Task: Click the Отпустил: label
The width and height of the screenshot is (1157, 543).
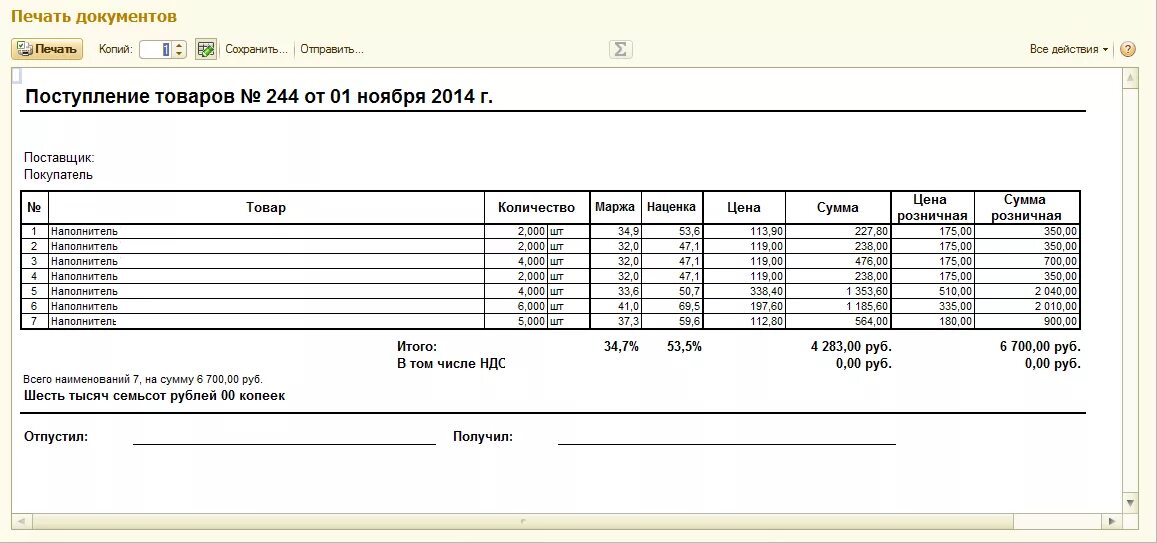Action: [x=56, y=437]
